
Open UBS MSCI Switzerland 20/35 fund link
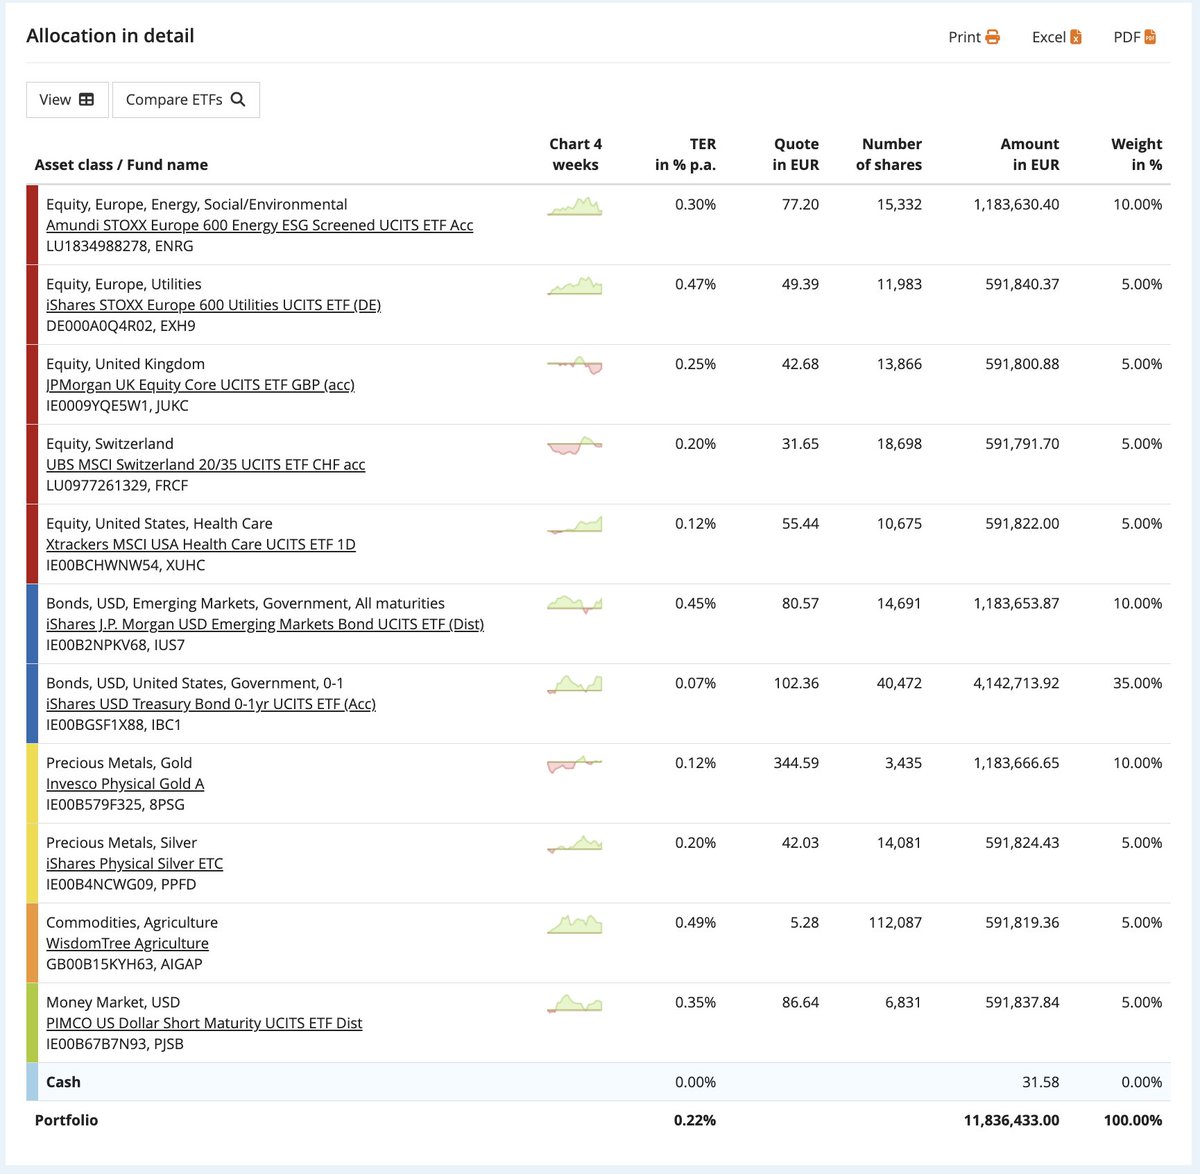click(x=206, y=464)
